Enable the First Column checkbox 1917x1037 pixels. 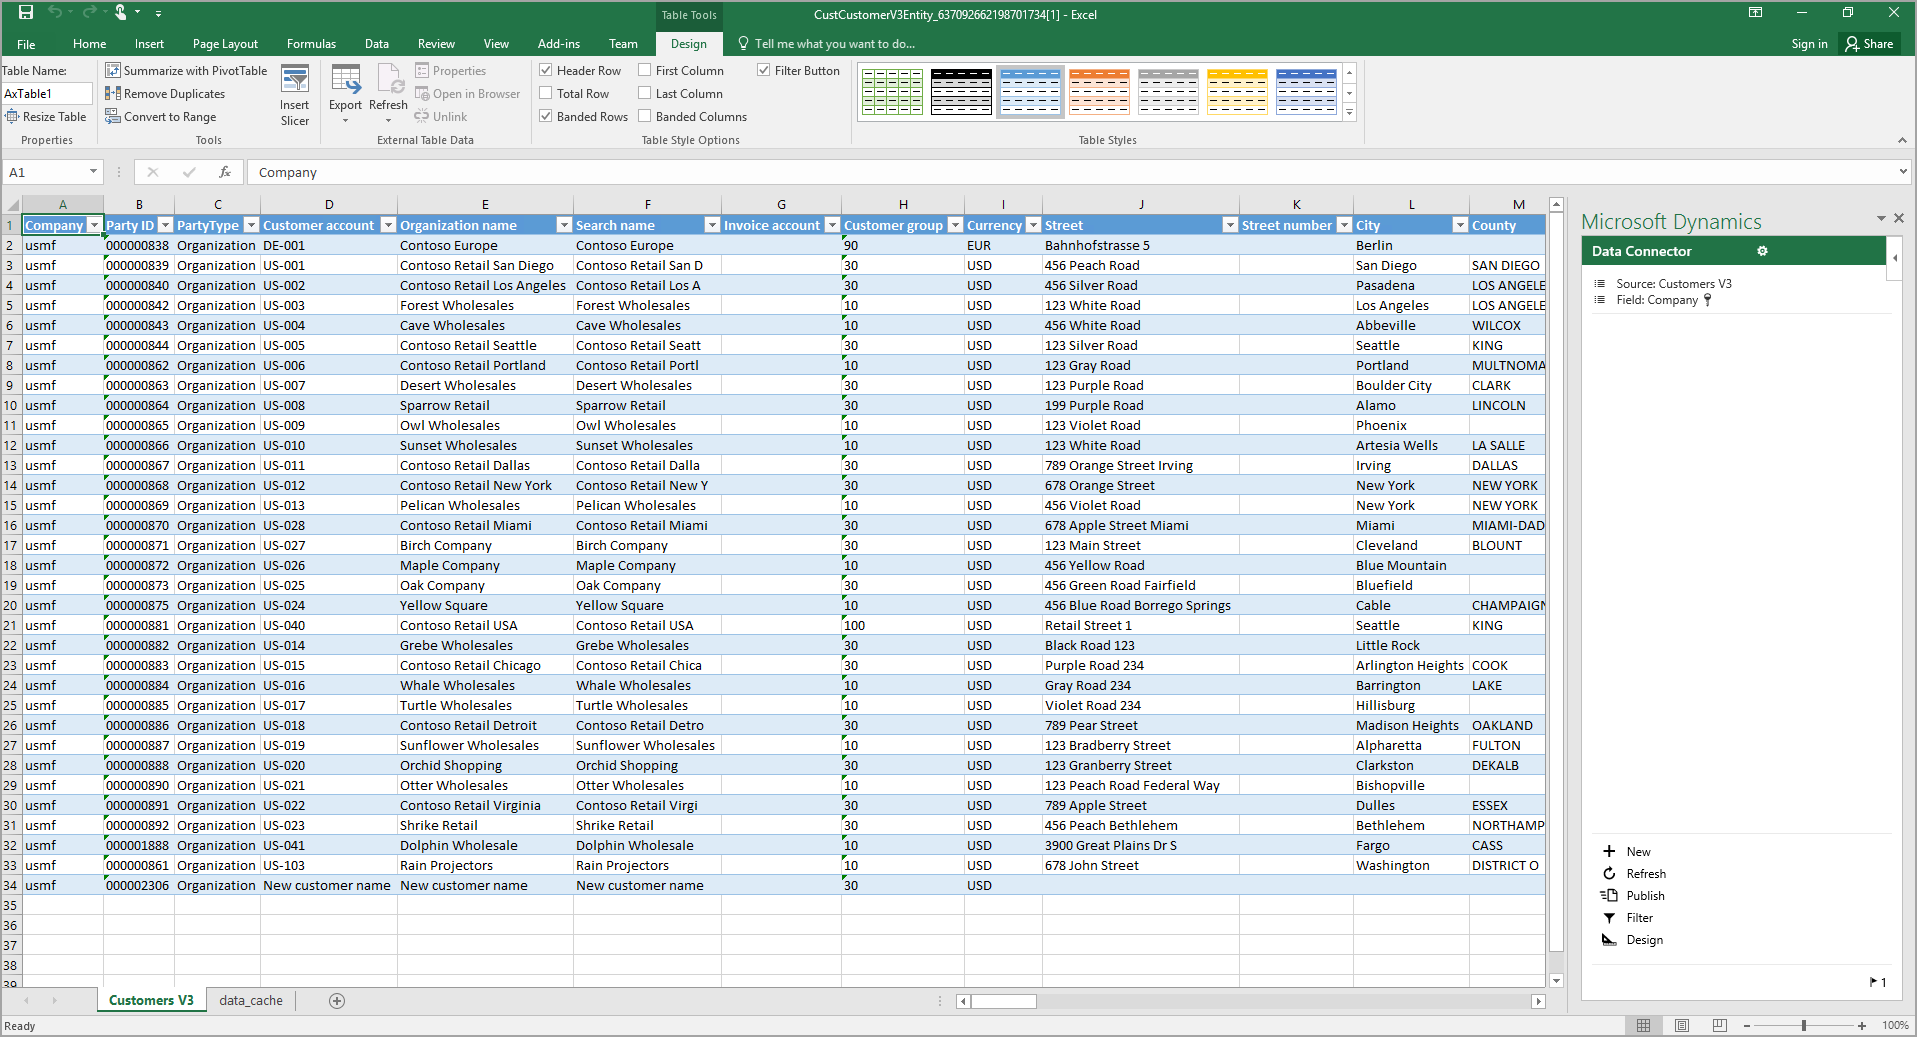[x=645, y=70]
